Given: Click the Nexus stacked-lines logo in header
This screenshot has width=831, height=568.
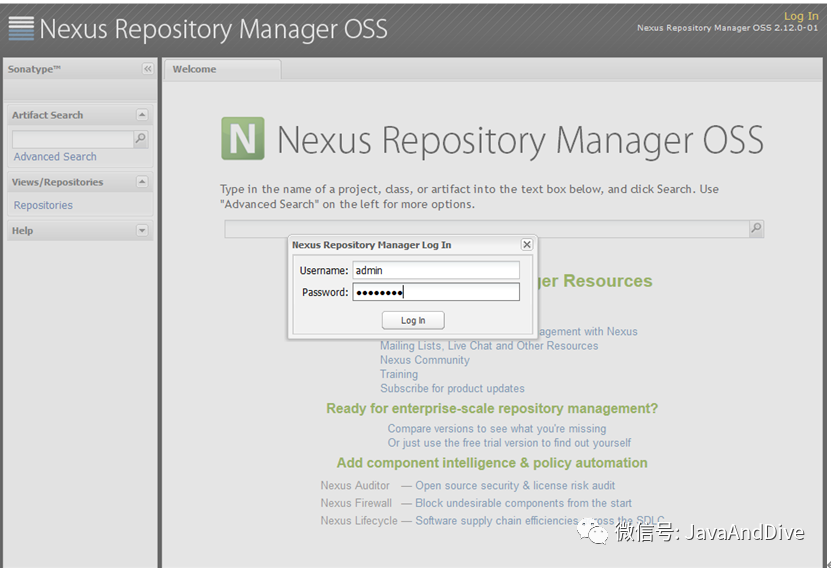Looking at the screenshot, I should (21, 28).
